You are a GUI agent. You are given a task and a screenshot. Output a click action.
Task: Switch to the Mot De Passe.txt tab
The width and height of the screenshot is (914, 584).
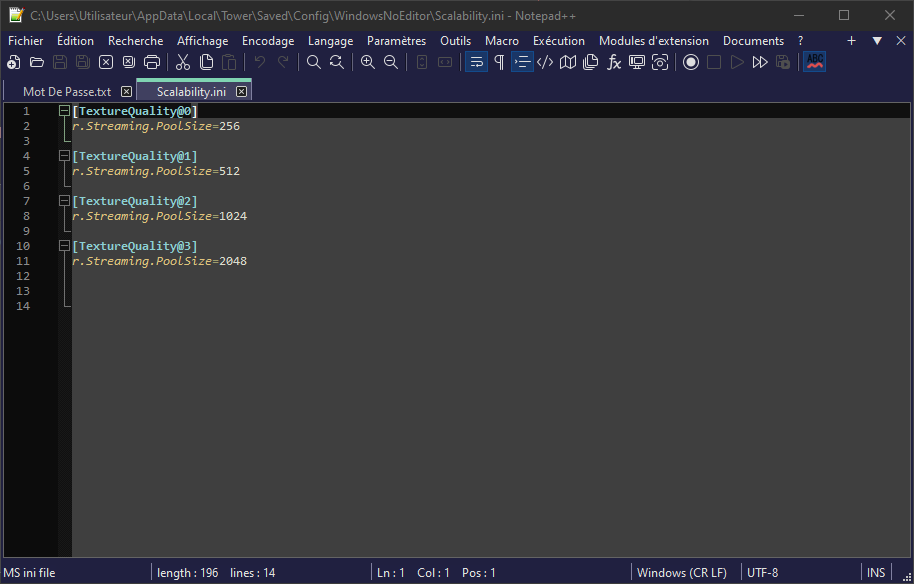click(x=67, y=92)
